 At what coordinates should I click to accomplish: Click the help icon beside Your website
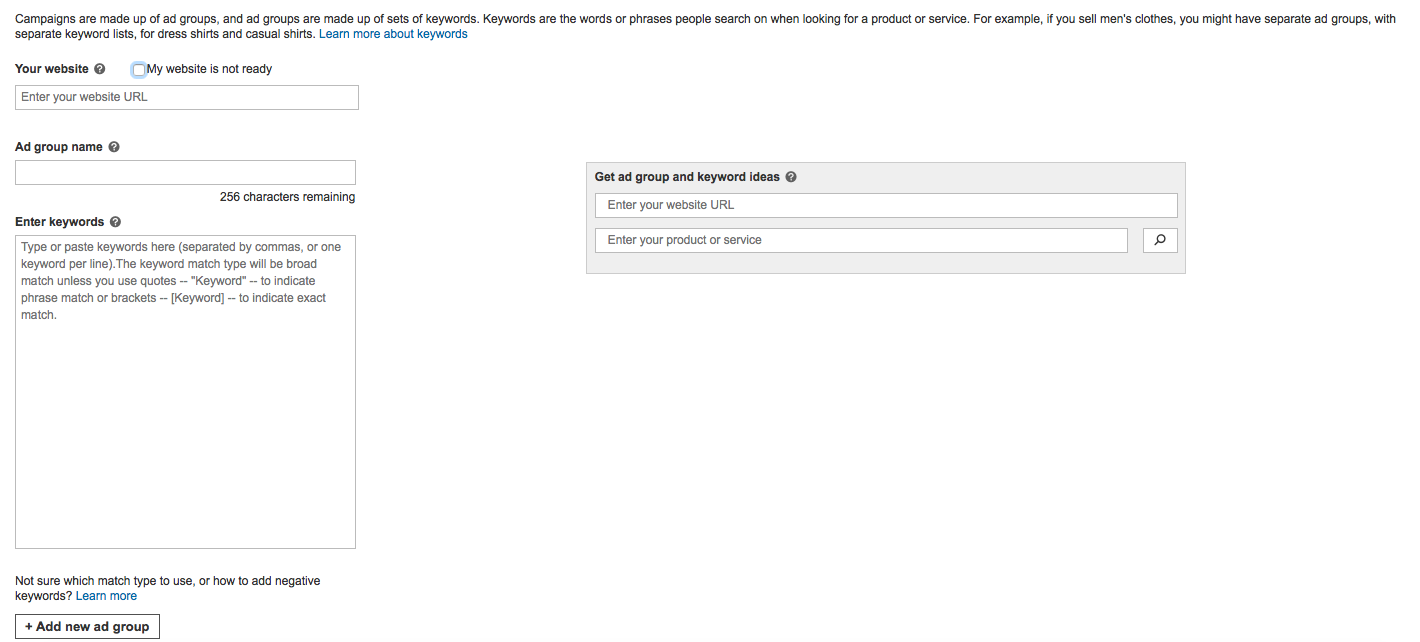[99, 69]
